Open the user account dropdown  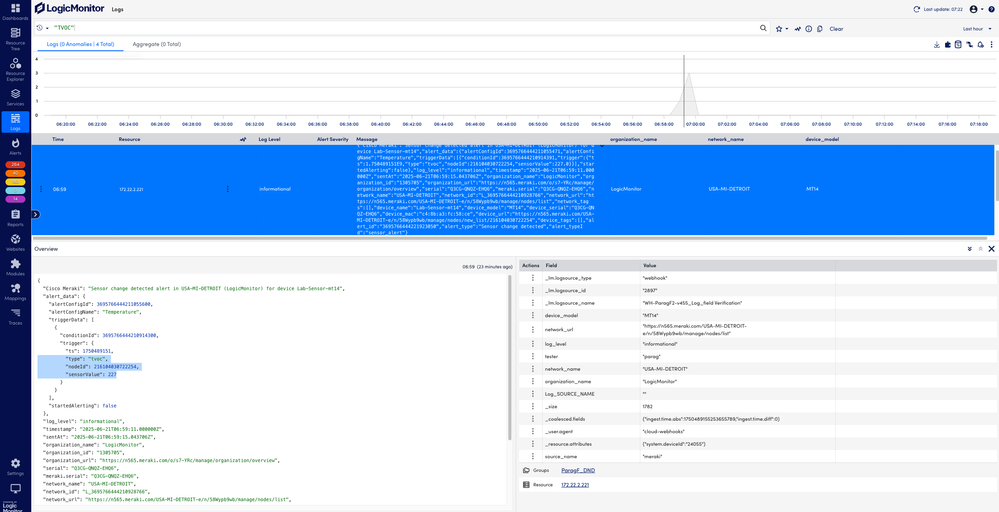(x=975, y=9)
